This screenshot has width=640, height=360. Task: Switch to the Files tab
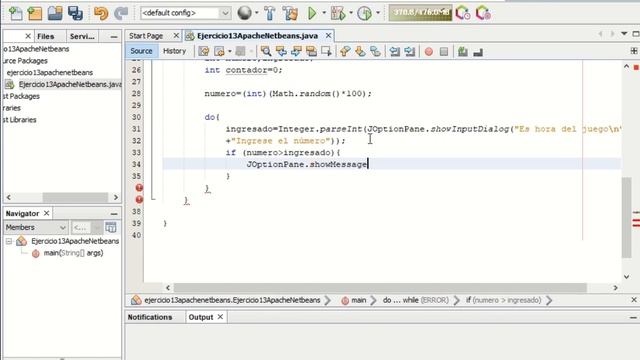point(45,36)
